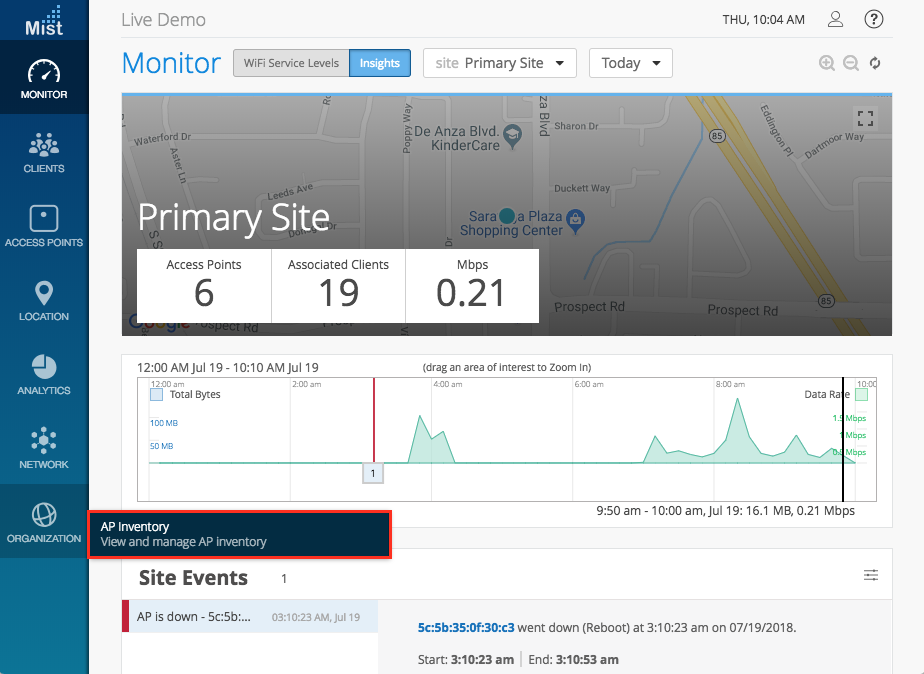Open Analytics from the sidebar
Screen dimensions: 924x674
click(x=44, y=375)
